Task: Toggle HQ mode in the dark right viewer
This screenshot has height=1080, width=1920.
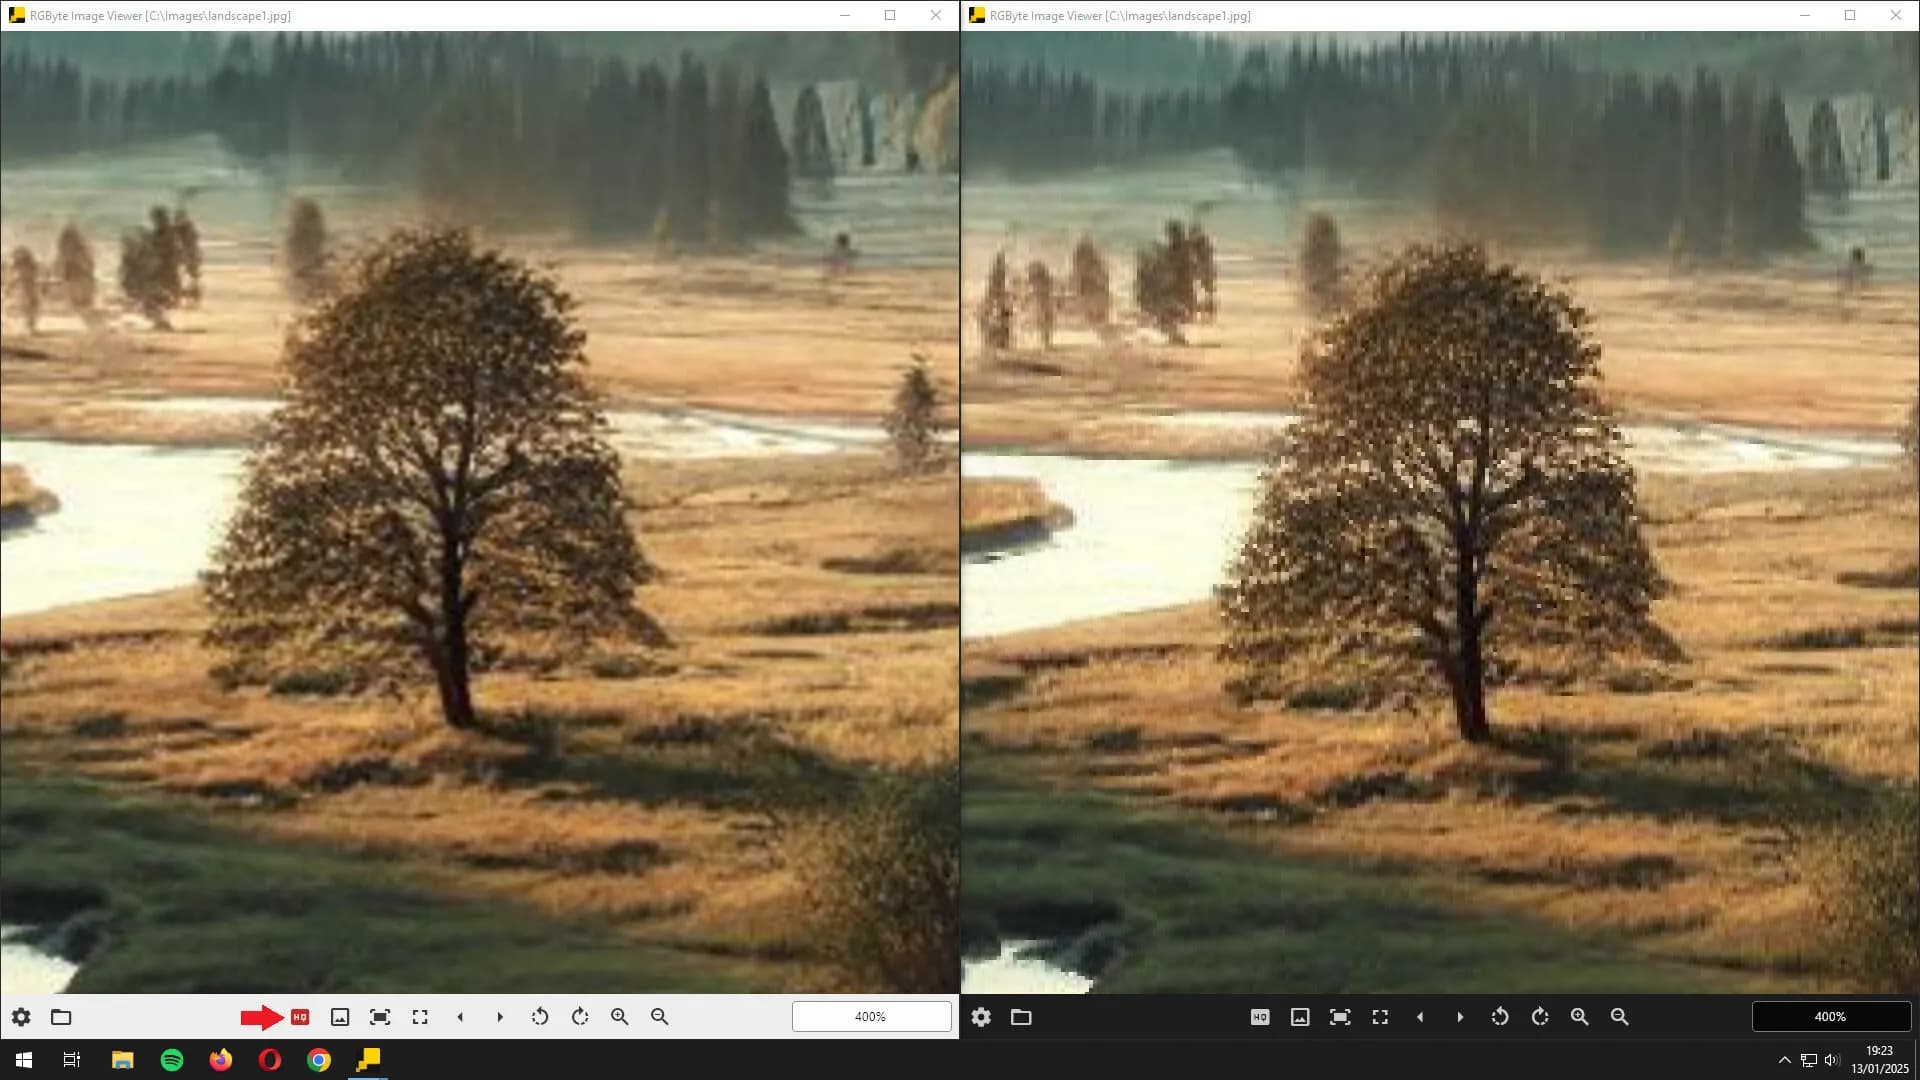Action: pyautogui.click(x=1260, y=1017)
